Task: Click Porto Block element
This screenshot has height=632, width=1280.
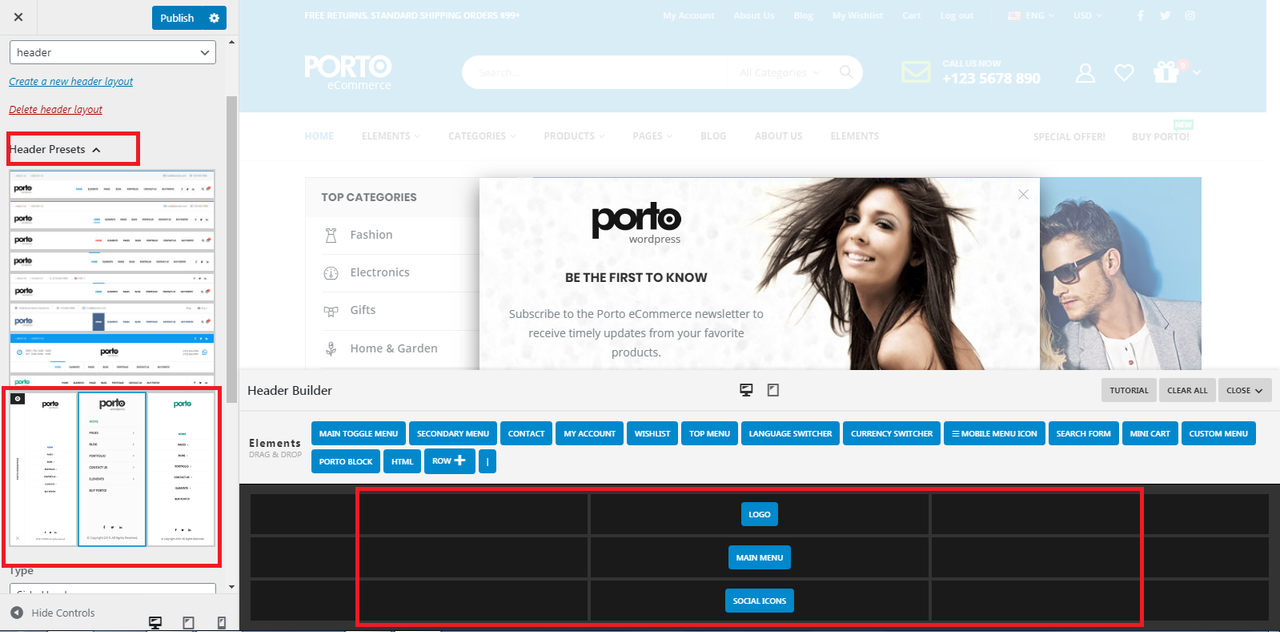Action: (x=346, y=461)
